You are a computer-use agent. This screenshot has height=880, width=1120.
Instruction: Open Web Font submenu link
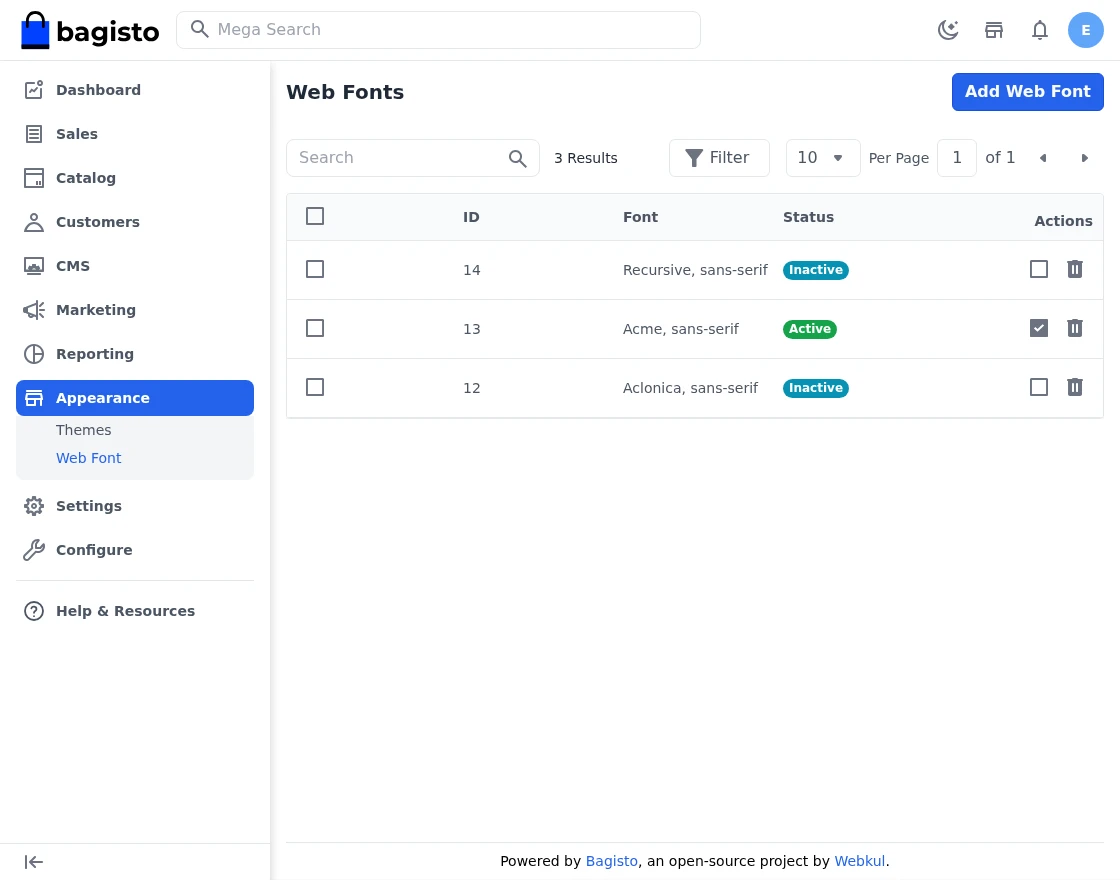pos(89,458)
